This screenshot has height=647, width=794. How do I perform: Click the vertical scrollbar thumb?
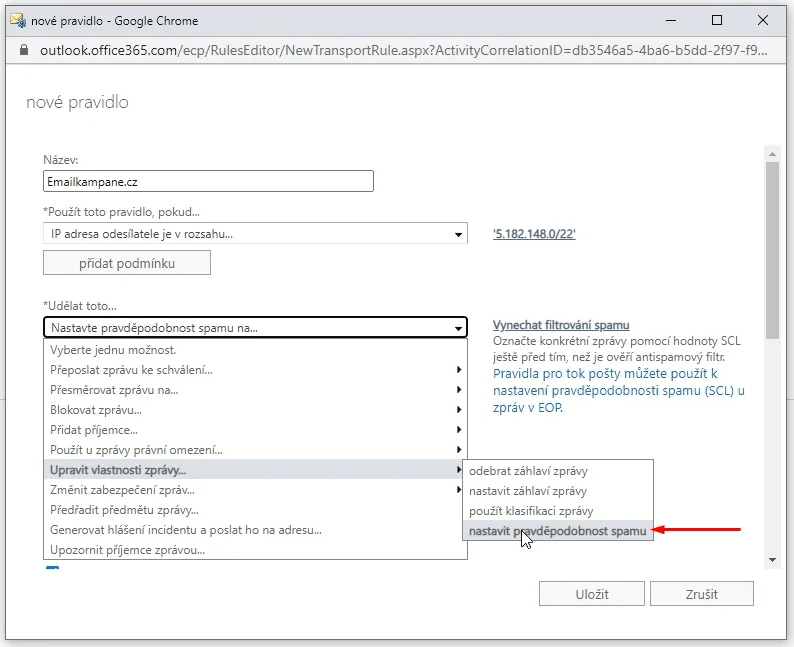tap(772, 251)
